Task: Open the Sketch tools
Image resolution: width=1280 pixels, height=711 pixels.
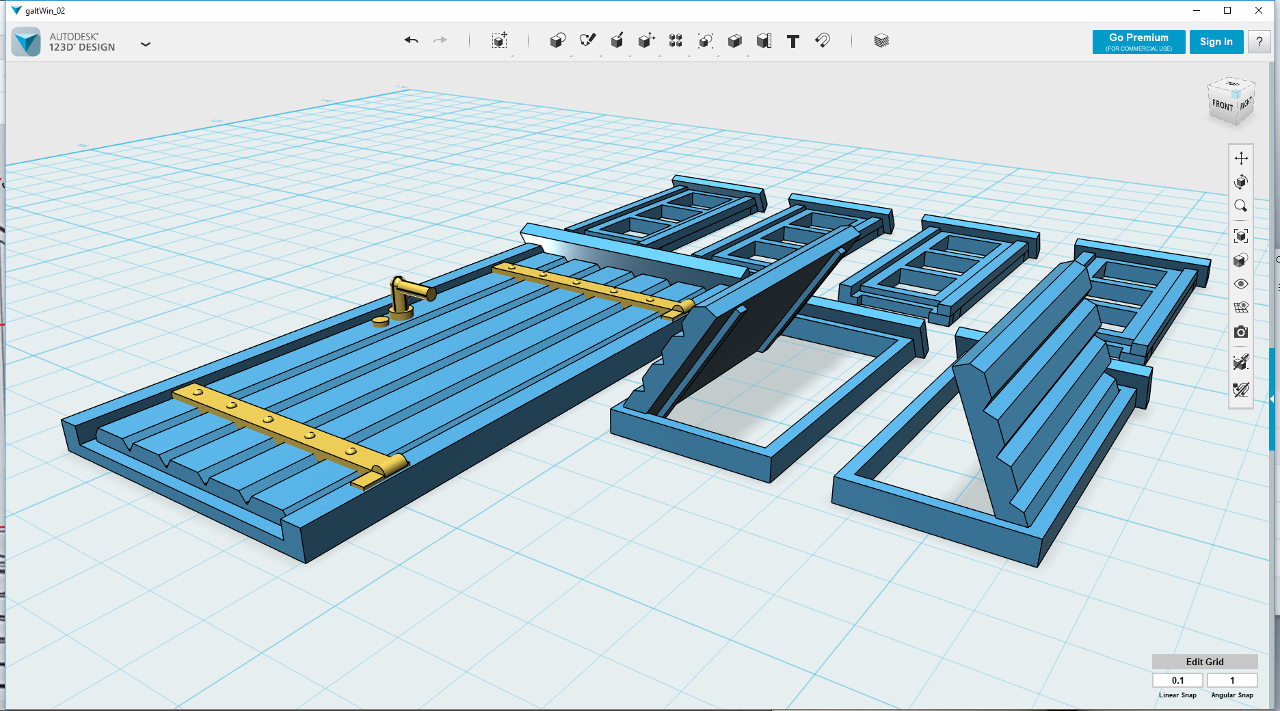Action: pyautogui.click(x=588, y=41)
